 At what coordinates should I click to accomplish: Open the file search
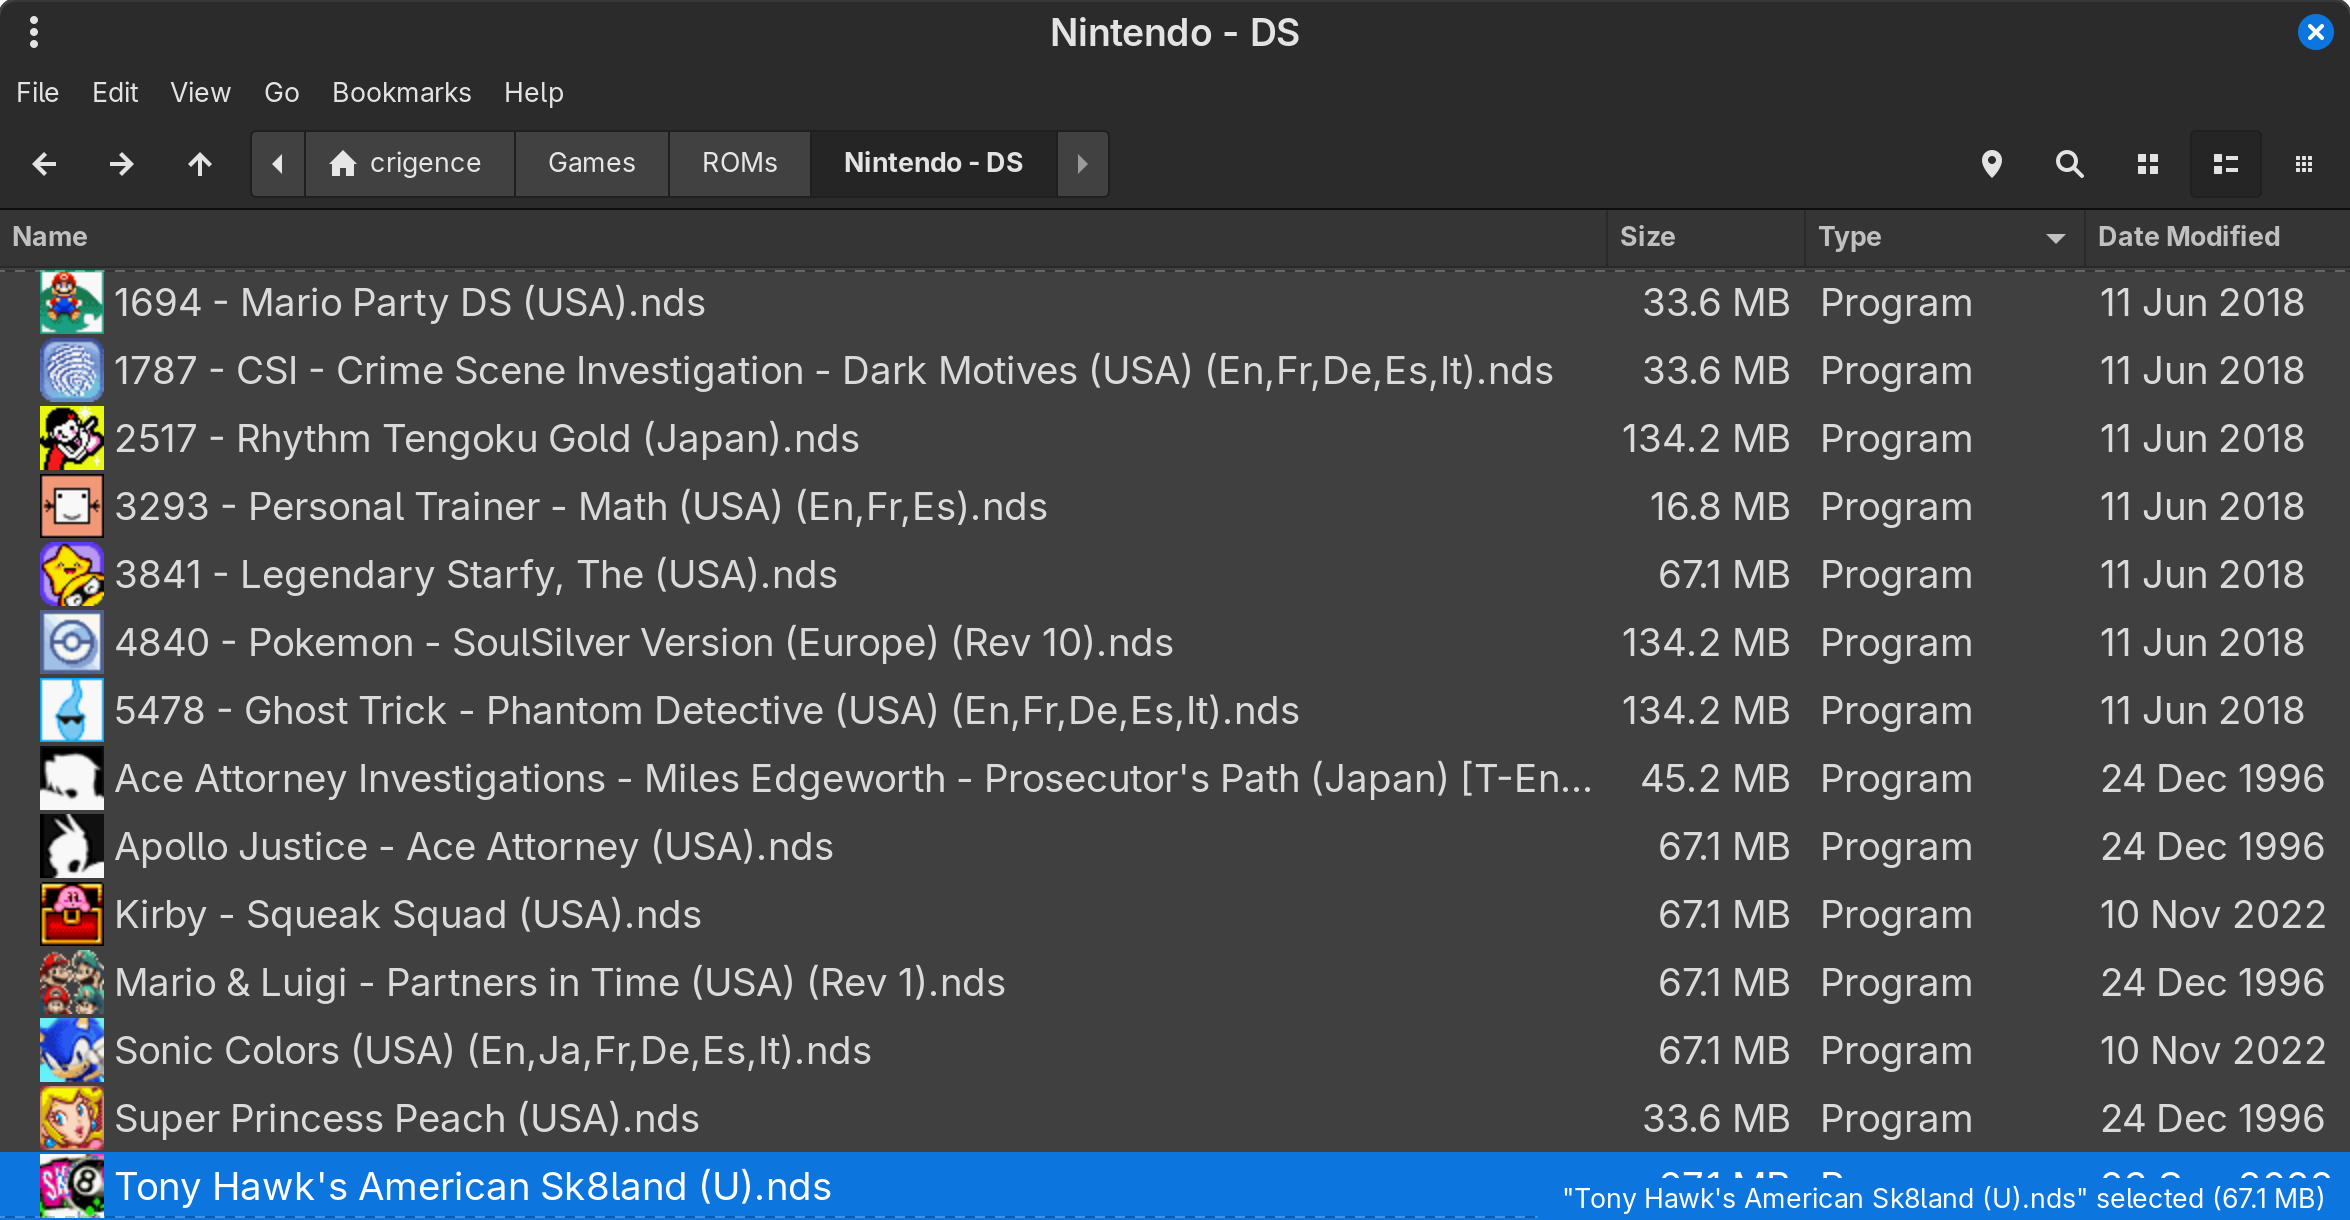[2069, 164]
